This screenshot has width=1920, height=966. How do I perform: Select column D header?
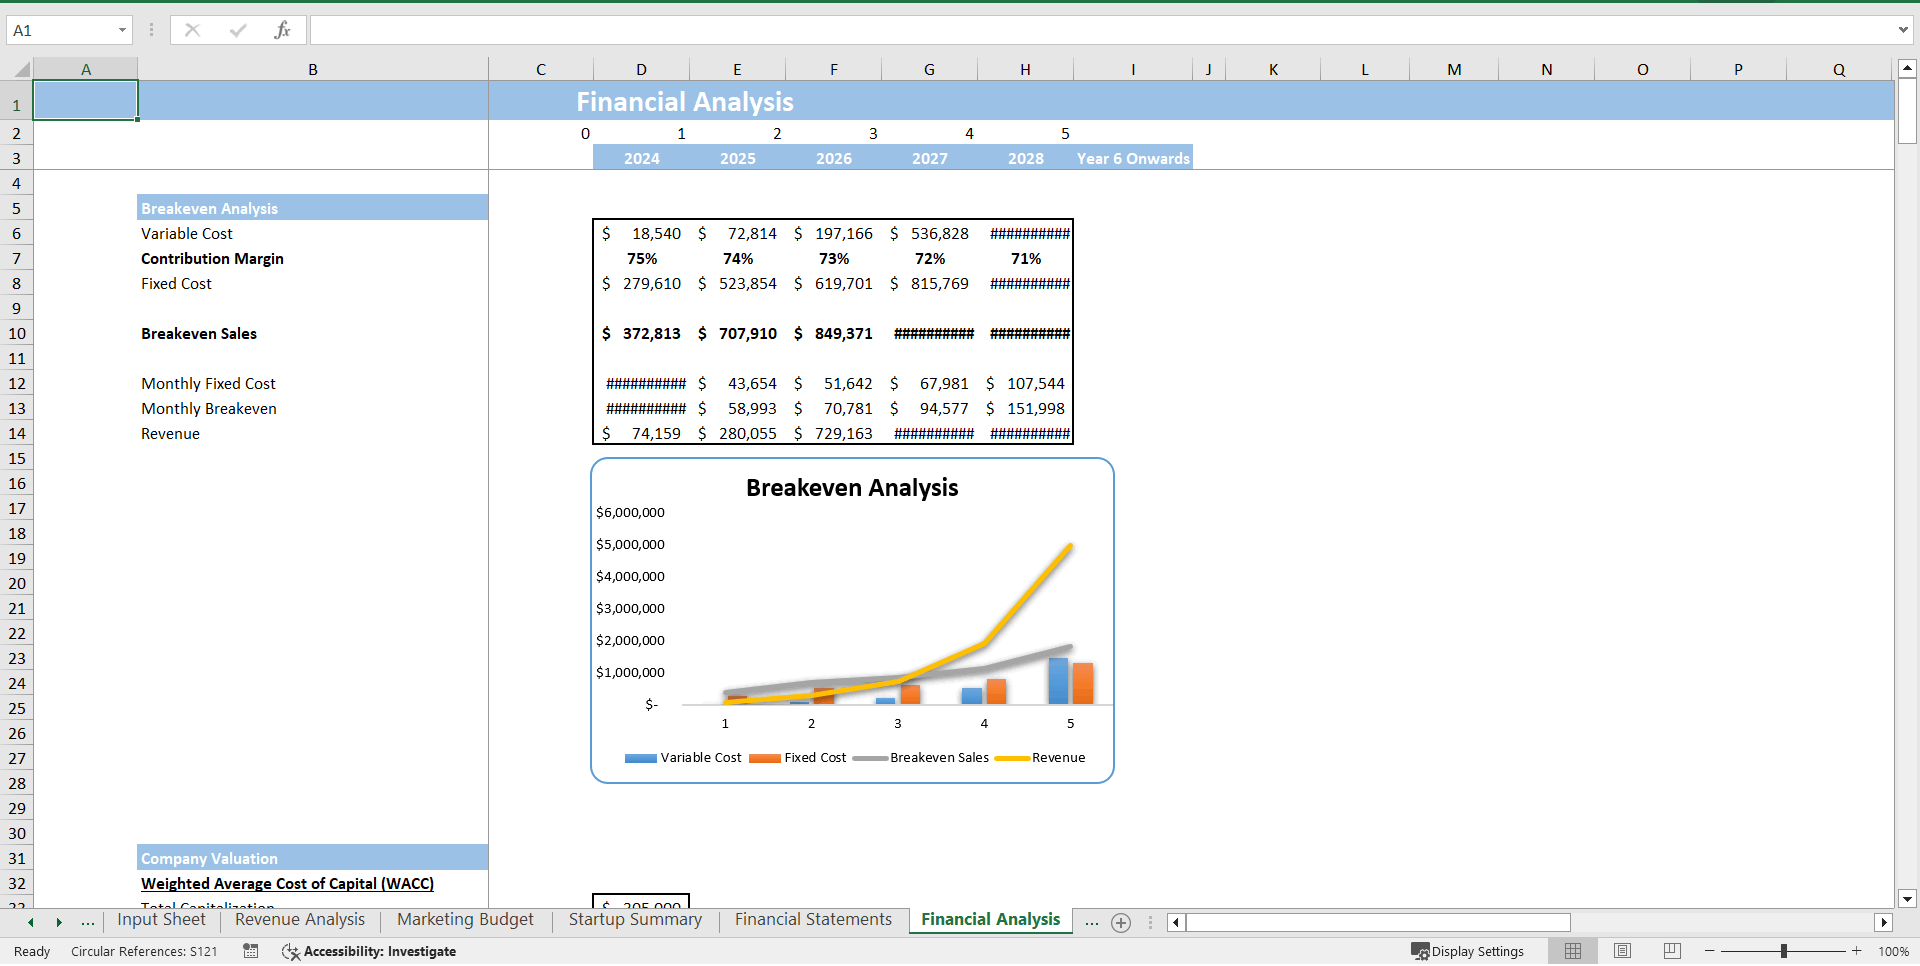tap(641, 69)
